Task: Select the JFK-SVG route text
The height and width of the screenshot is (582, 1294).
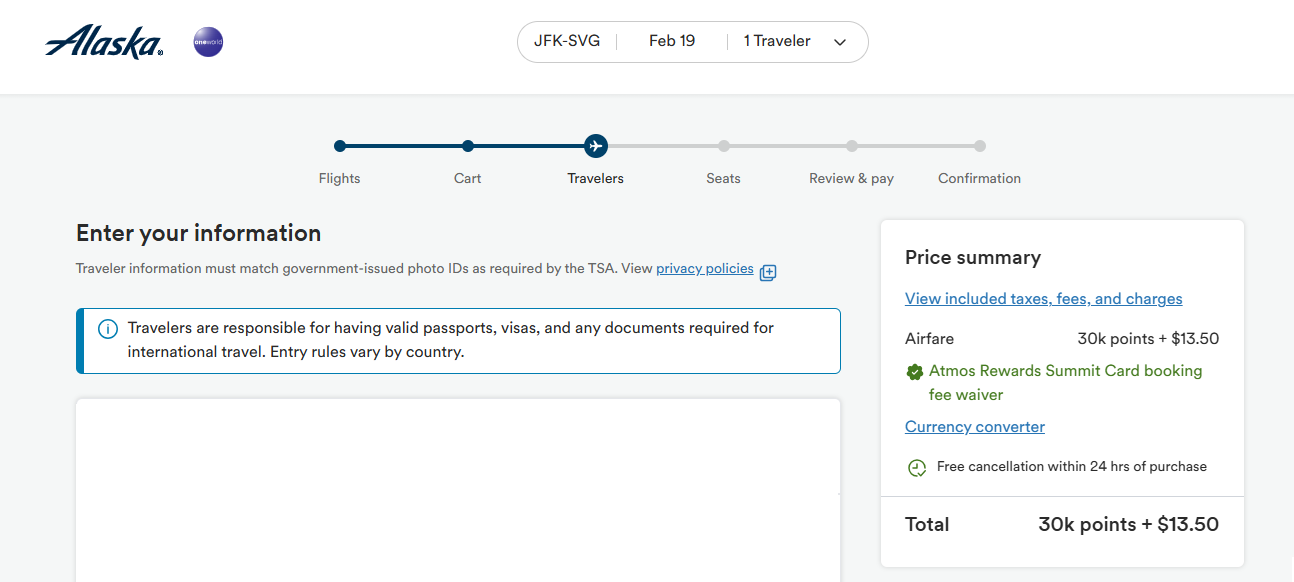Action: 567,41
